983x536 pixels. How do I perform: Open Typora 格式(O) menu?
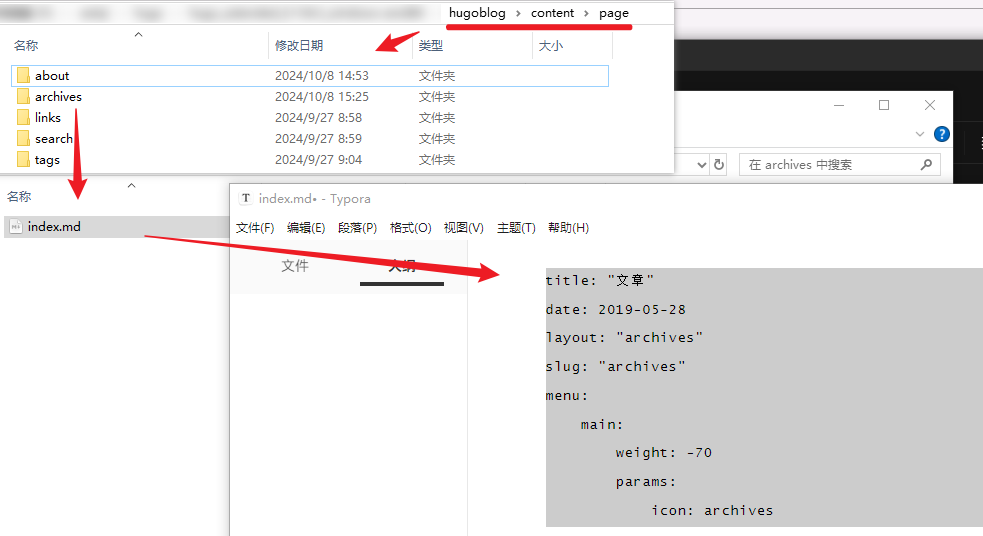click(411, 228)
